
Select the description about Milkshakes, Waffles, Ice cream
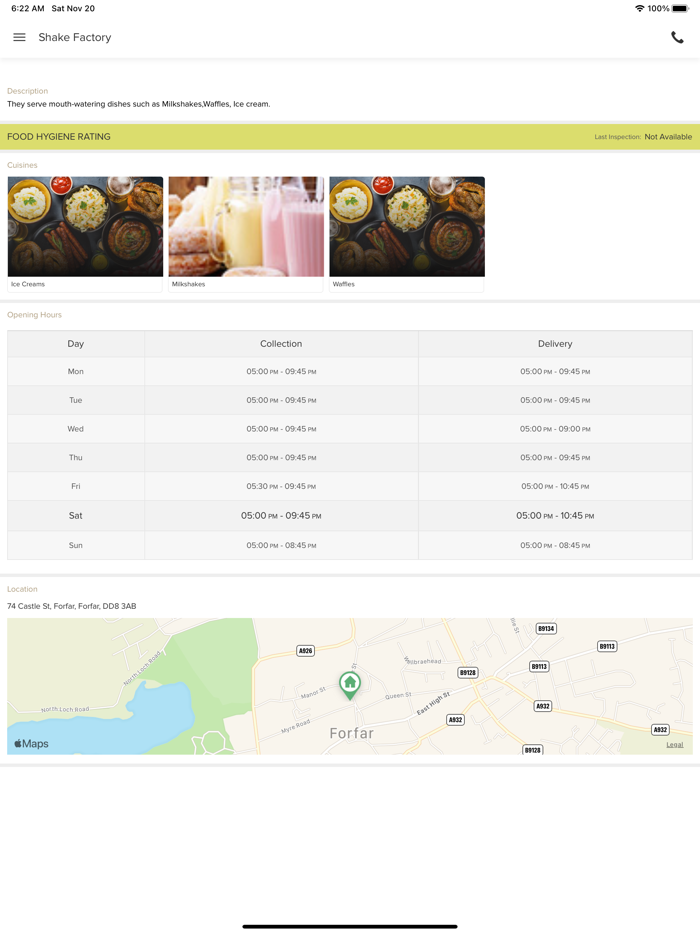(x=138, y=104)
